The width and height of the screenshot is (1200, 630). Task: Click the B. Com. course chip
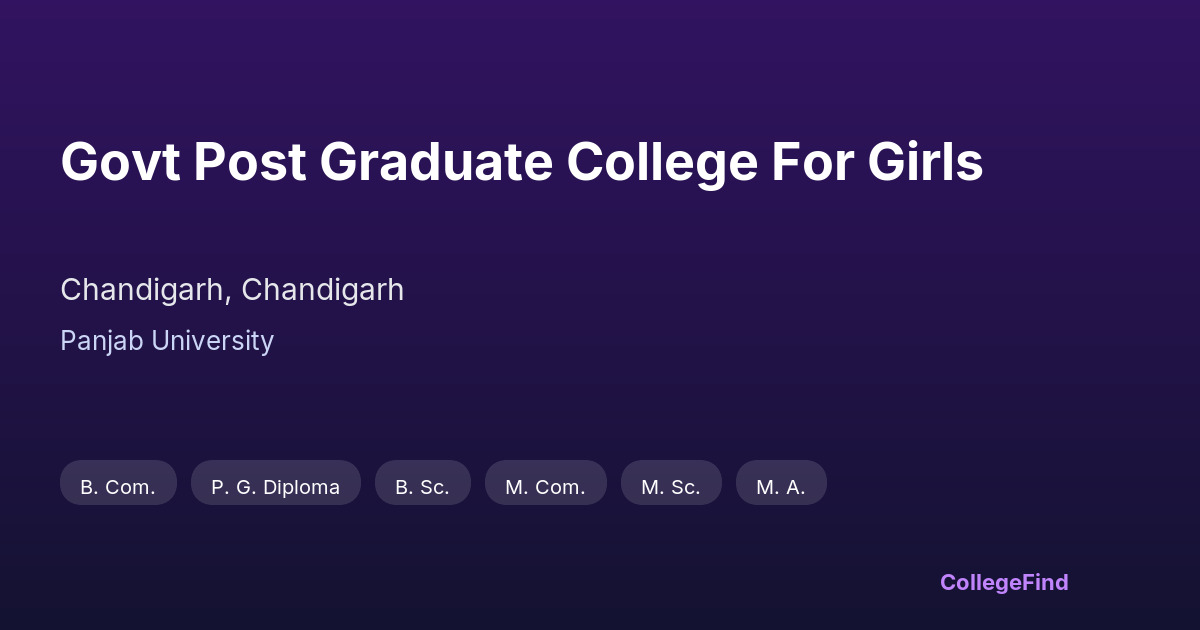118,483
